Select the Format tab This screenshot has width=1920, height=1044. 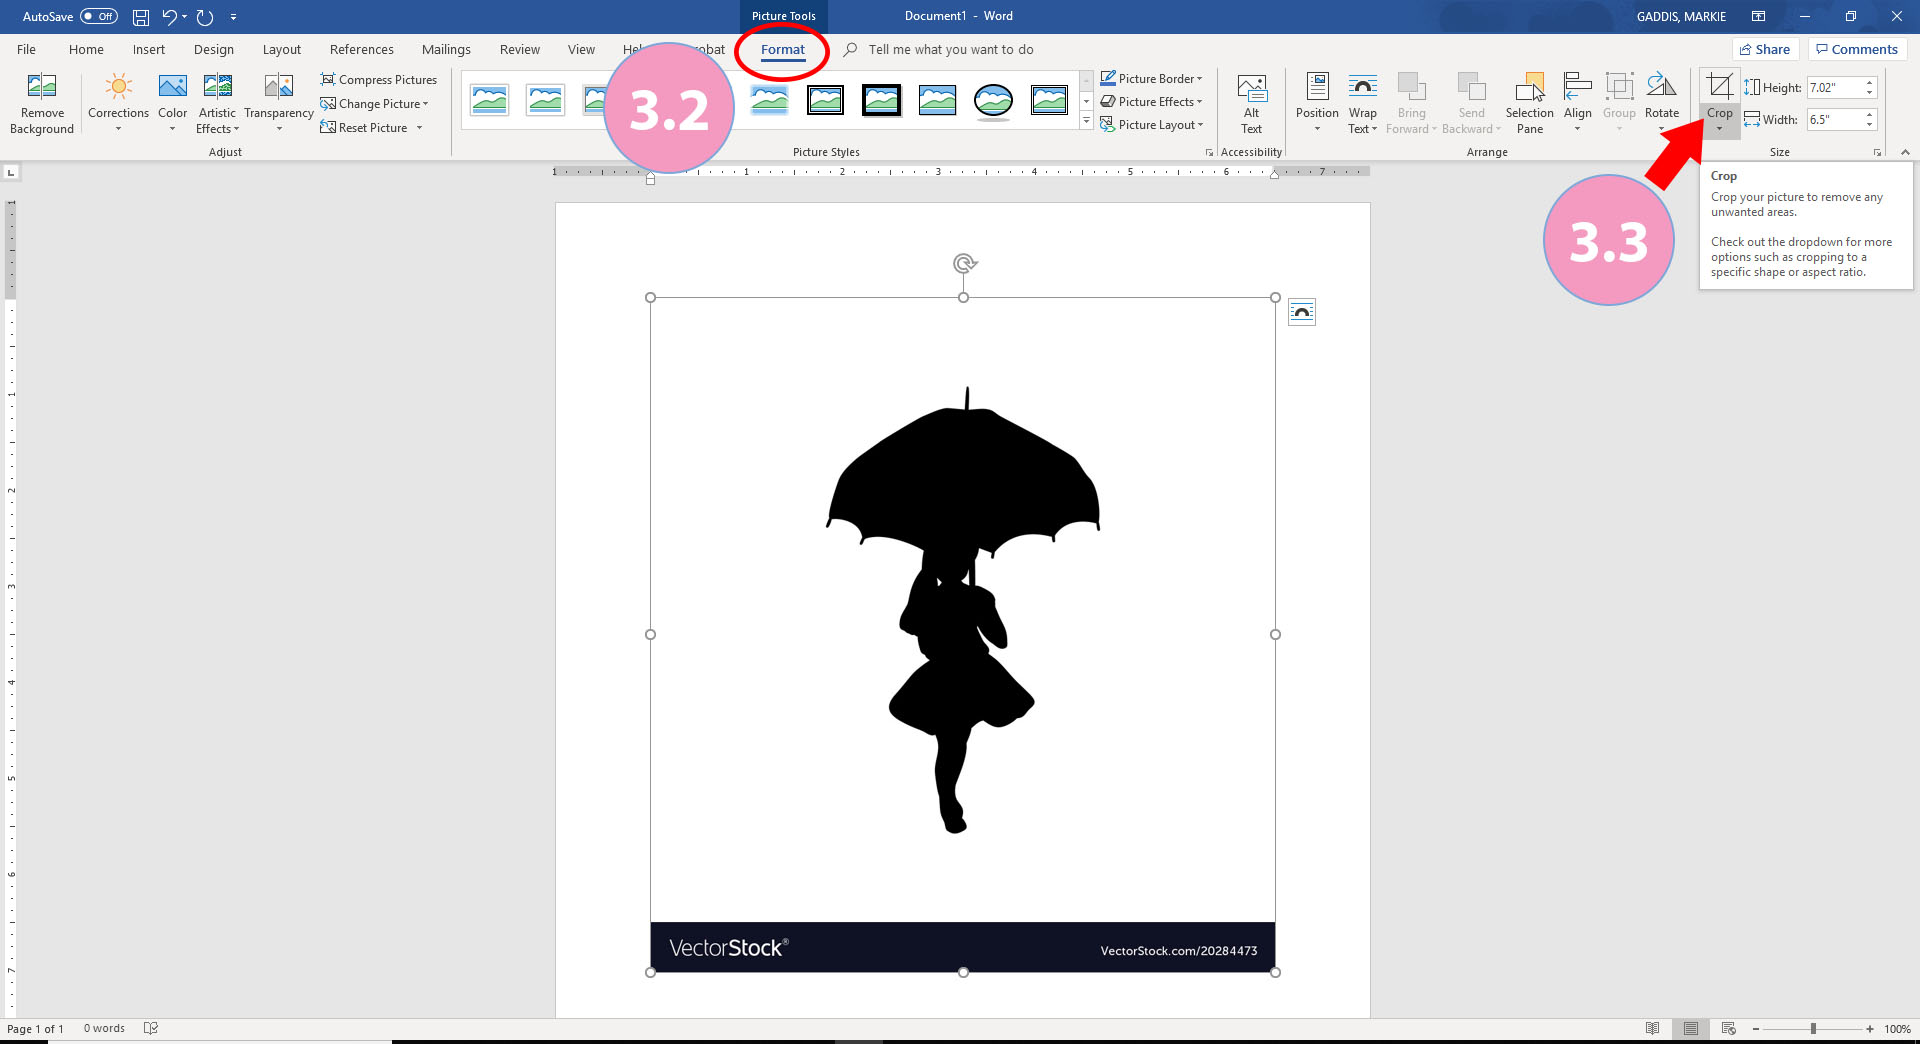782,49
